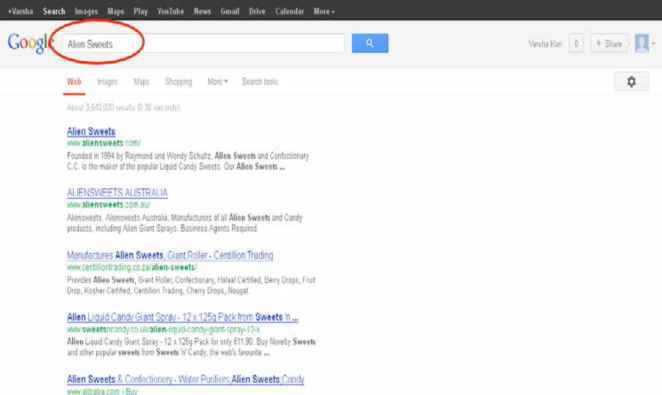This screenshot has width=662, height=395.
Task: Click the + Share button
Action: pyautogui.click(x=608, y=43)
